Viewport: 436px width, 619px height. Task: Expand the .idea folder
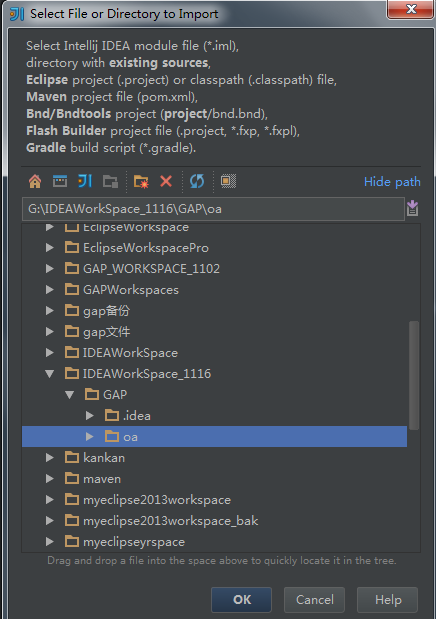(90, 415)
